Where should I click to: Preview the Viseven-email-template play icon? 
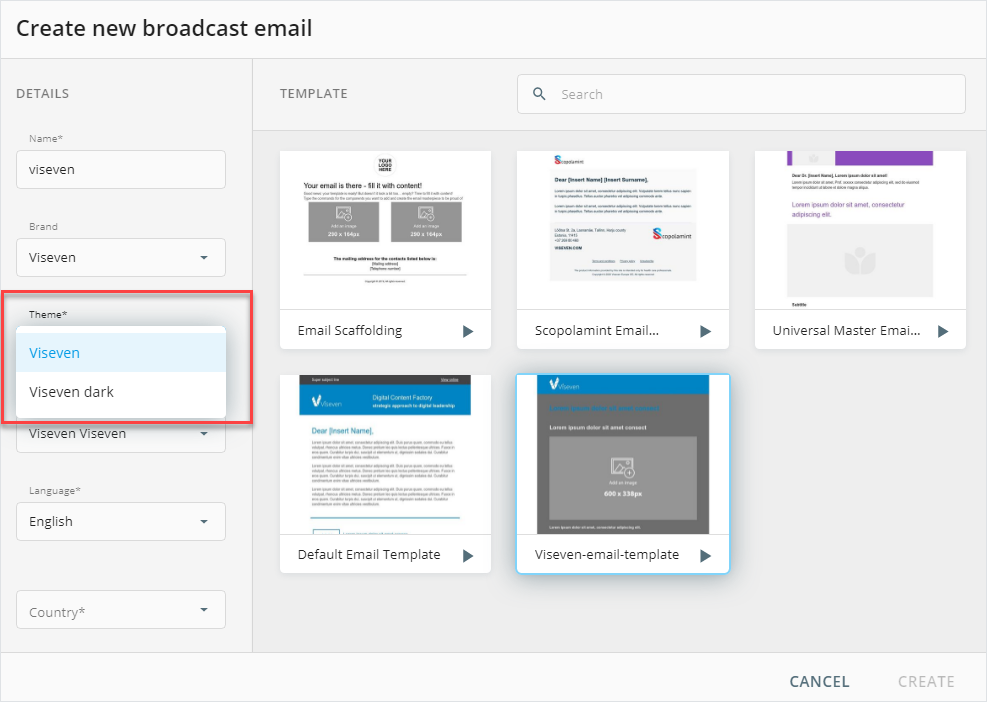[x=705, y=555]
